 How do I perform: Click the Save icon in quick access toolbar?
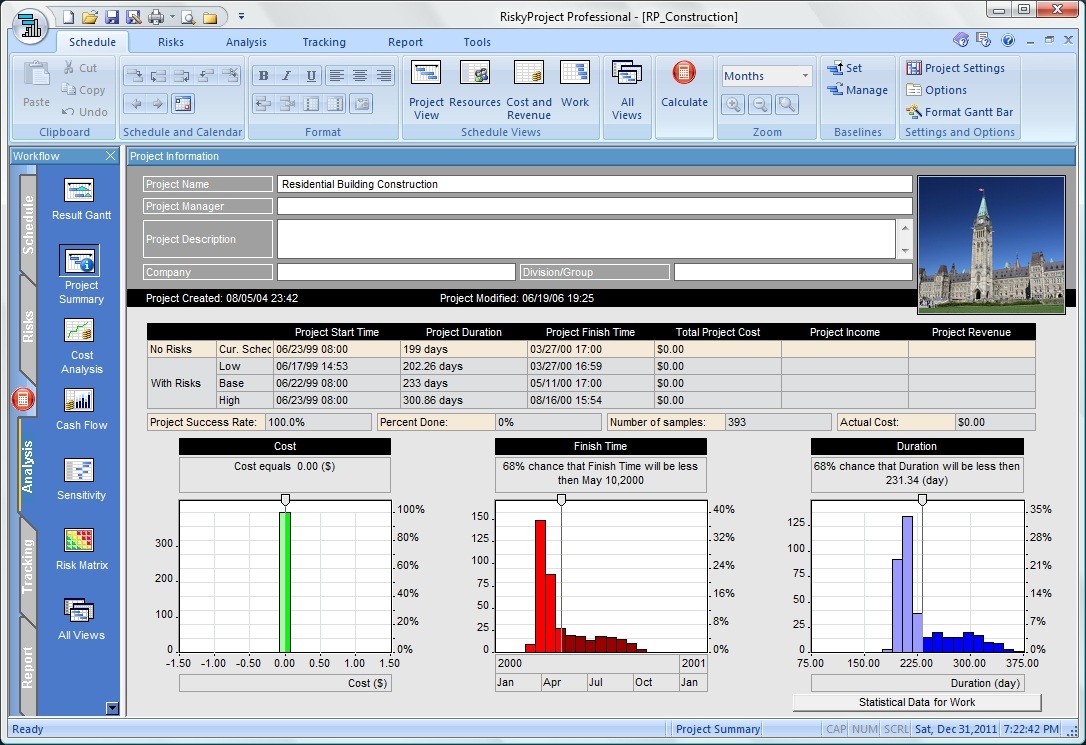point(112,17)
